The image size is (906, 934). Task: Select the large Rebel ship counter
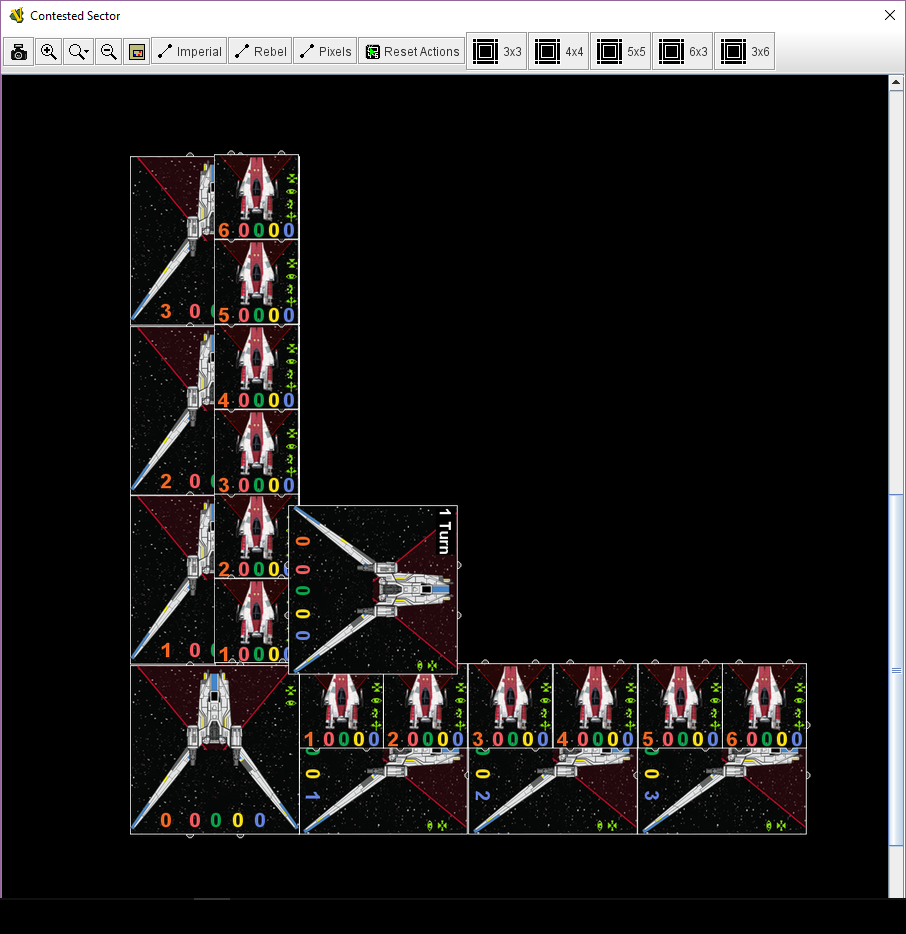(213, 748)
